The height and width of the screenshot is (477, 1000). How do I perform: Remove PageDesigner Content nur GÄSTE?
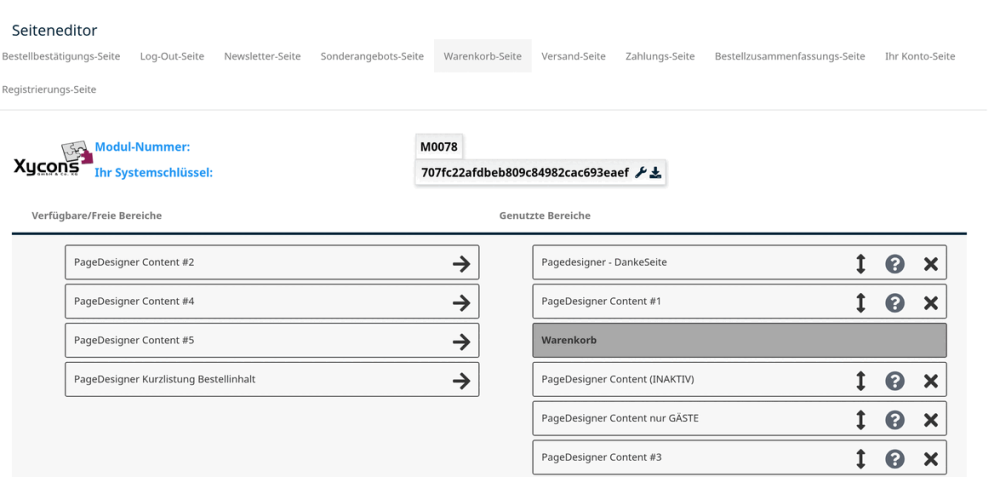click(x=930, y=420)
